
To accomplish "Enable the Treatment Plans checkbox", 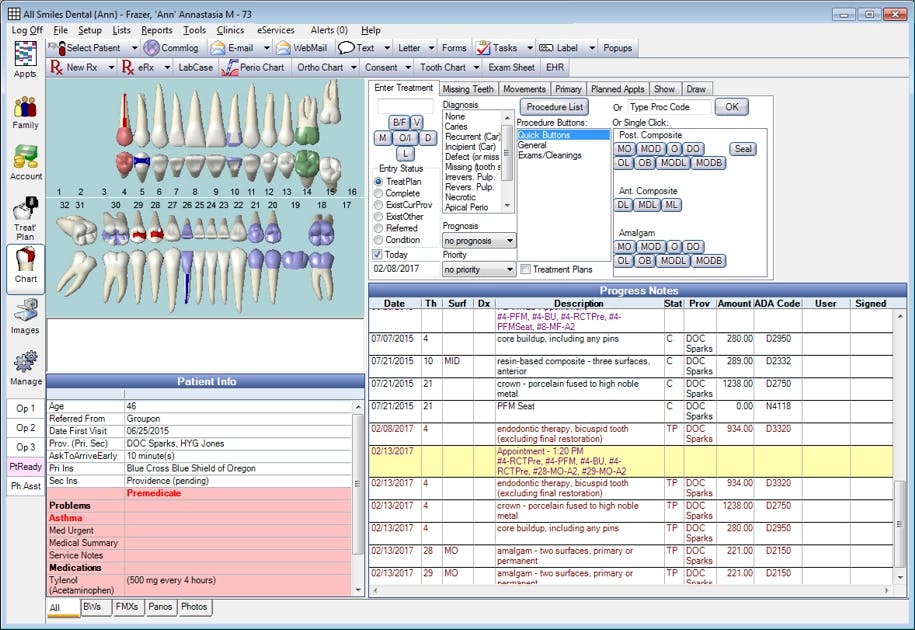I will tap(525, 270).
